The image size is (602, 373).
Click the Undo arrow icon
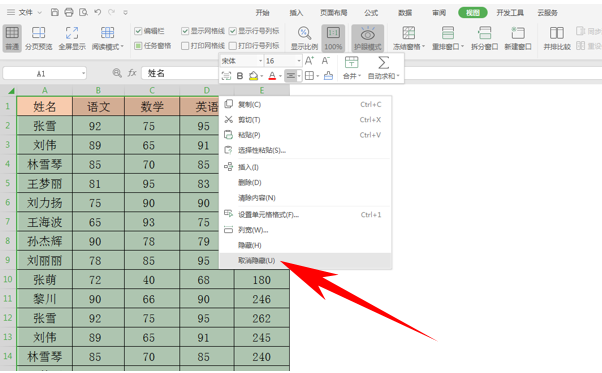click(98, 12)
